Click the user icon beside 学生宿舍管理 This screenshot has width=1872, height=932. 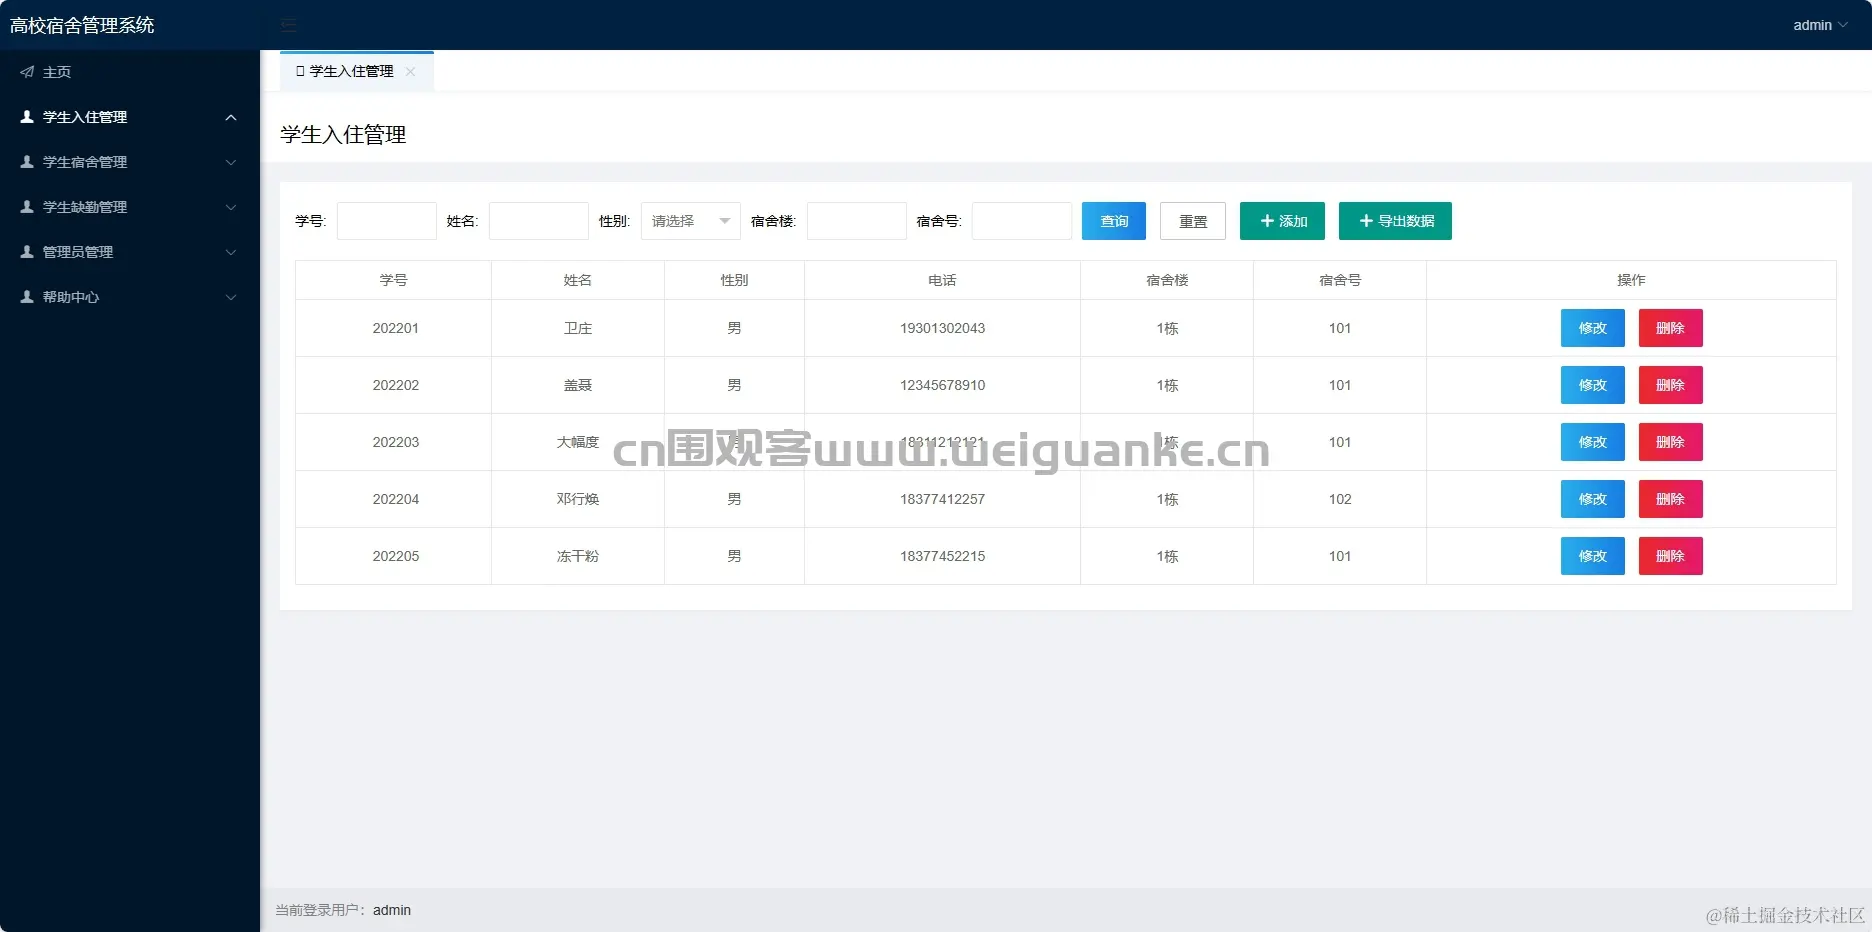[27, 162]
